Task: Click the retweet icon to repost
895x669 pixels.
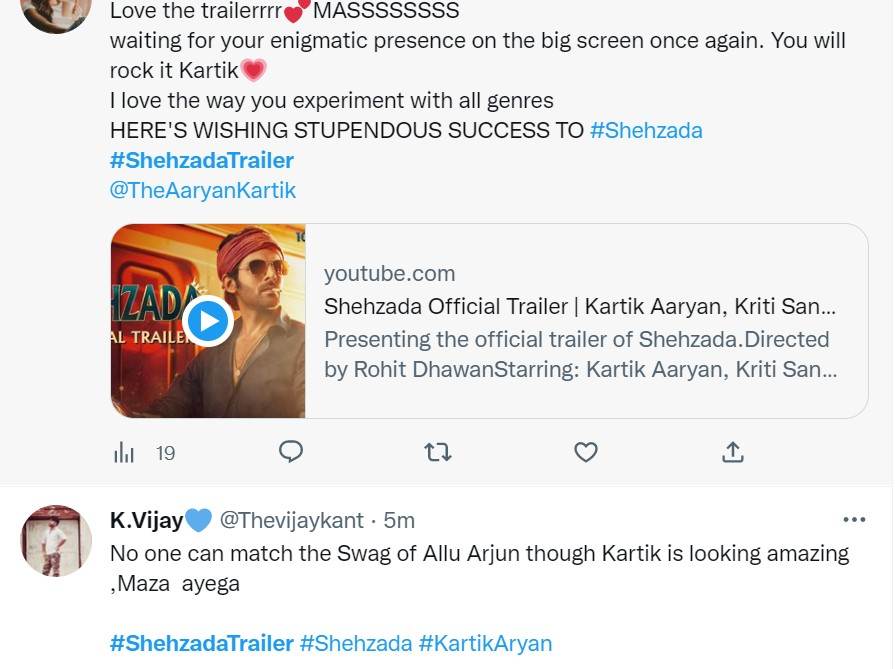Action: (x=438, y=452)
